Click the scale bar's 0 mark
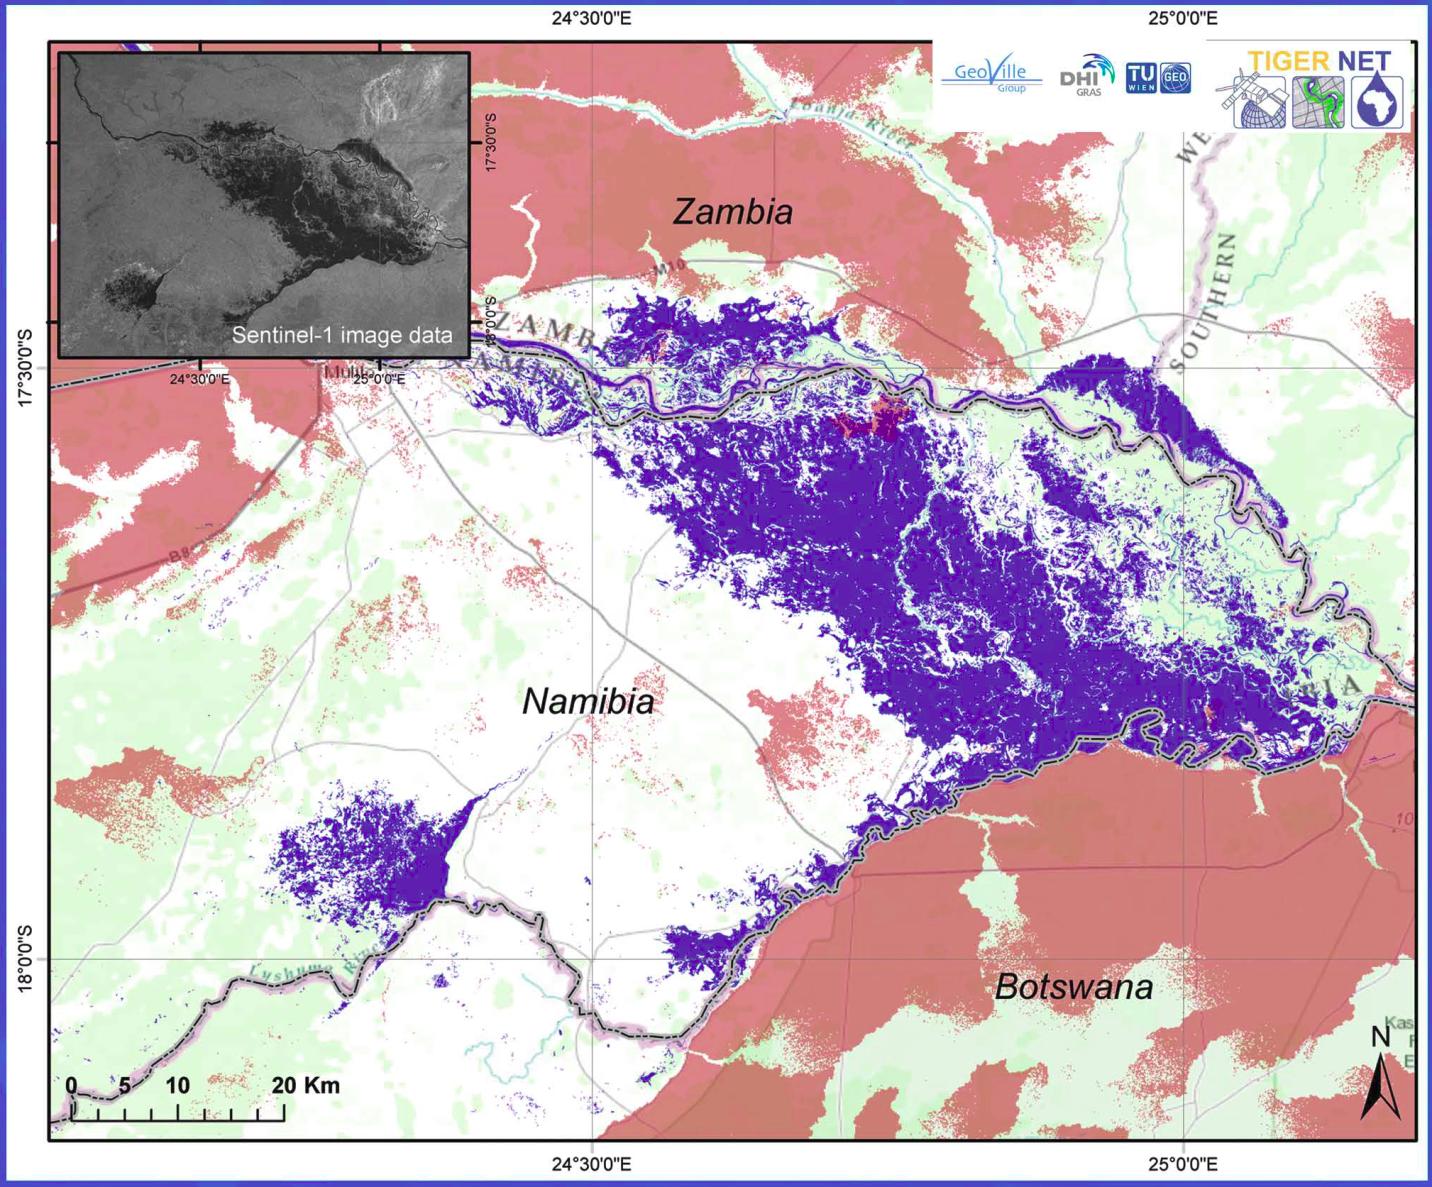1432x1187 pixels. click(x=71, y=1085)
